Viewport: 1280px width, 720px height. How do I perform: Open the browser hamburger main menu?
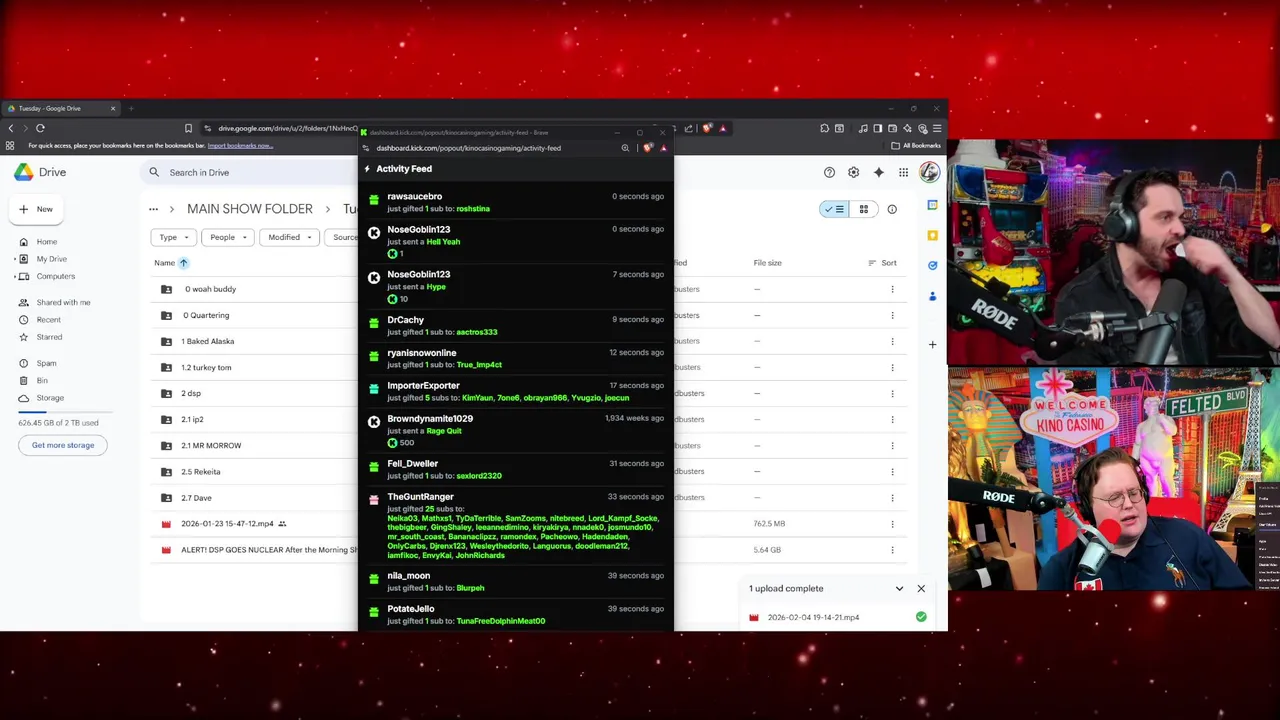937,128
